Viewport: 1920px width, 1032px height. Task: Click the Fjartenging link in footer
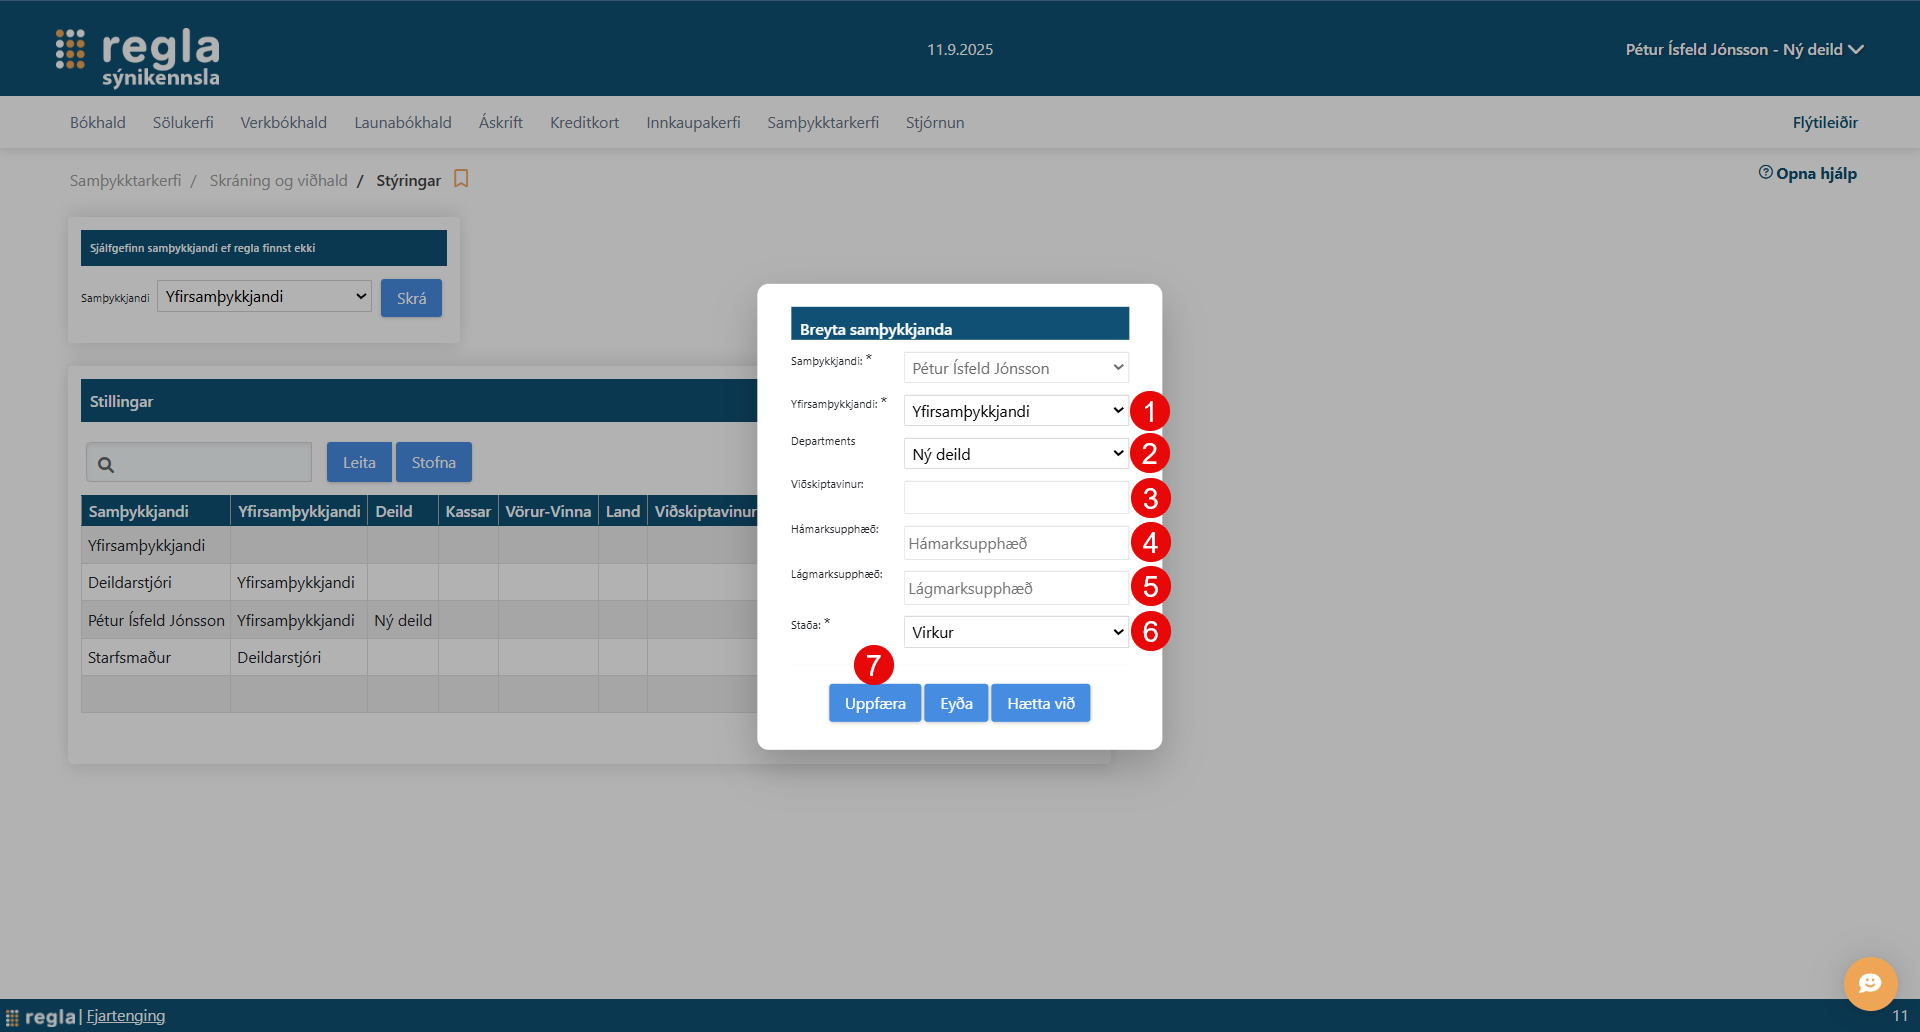pos(126,1016)
